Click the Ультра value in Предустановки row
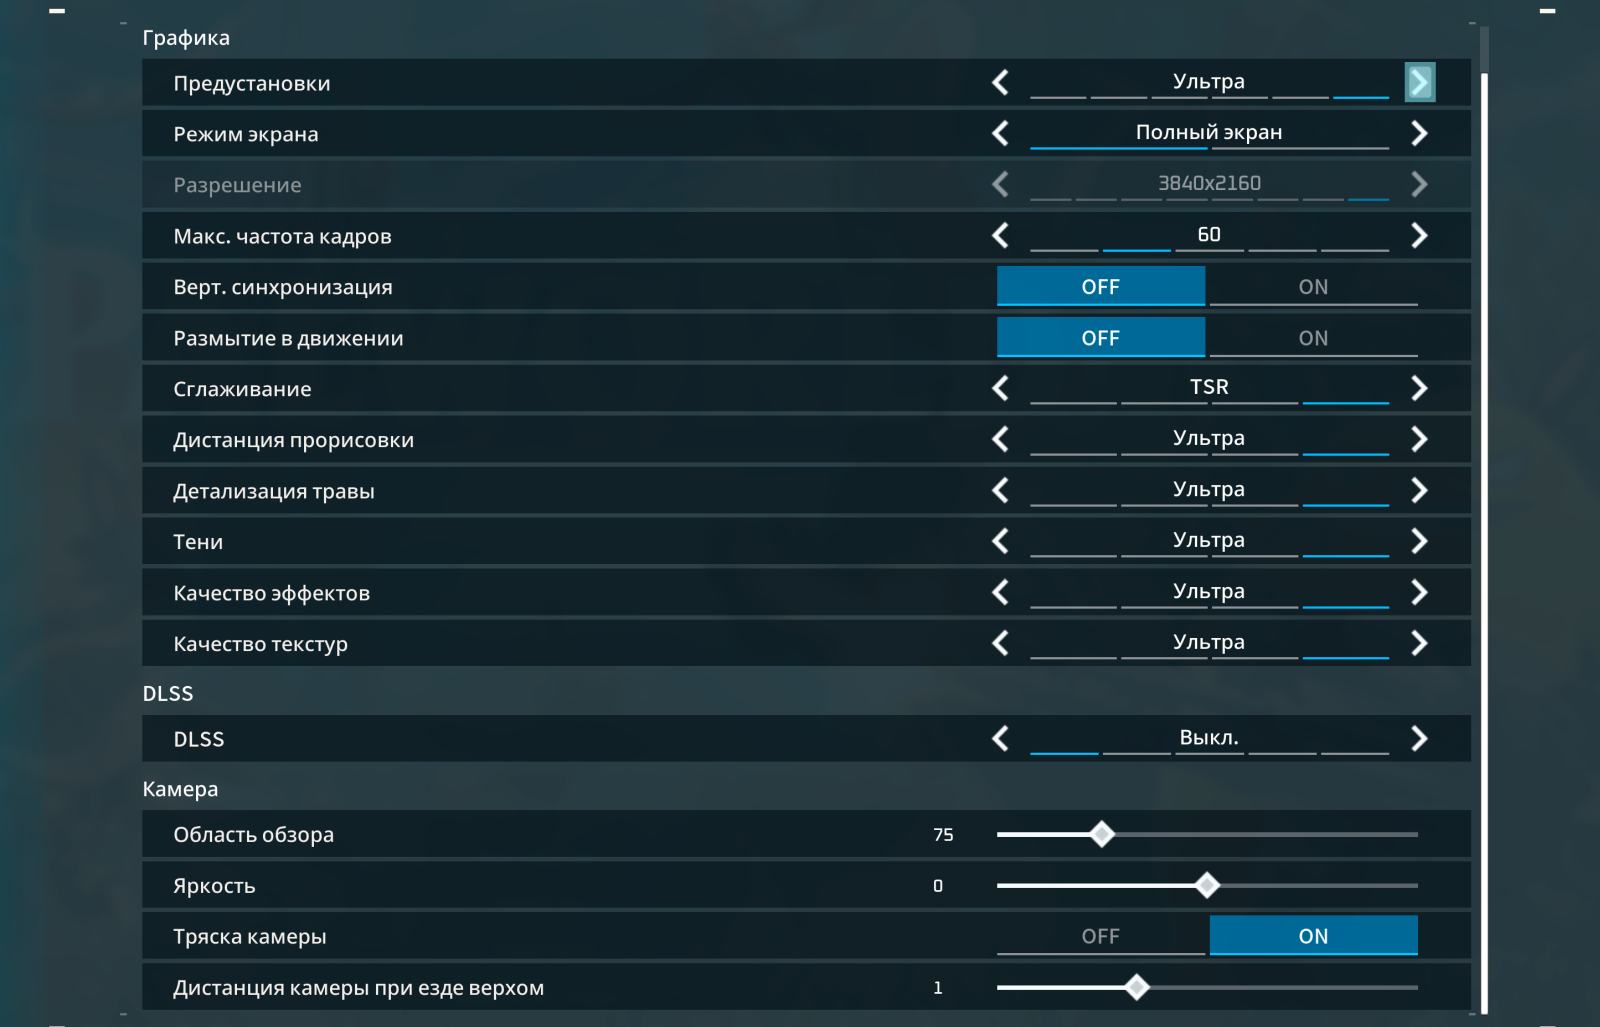 1209,81
